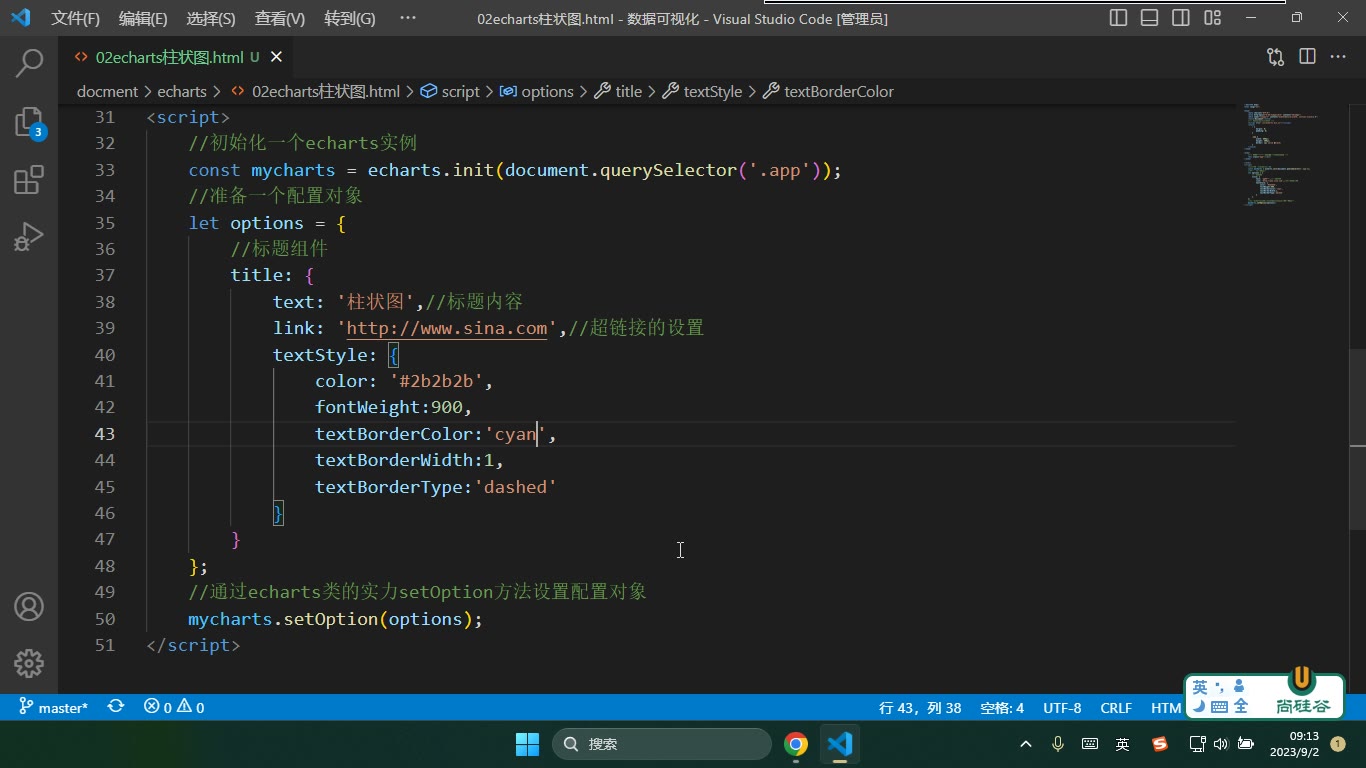The width and height of the screenshot is (1366, 768).
Task: Click the 行 43, 列 38 cursor position
Action: coord(920,707)
